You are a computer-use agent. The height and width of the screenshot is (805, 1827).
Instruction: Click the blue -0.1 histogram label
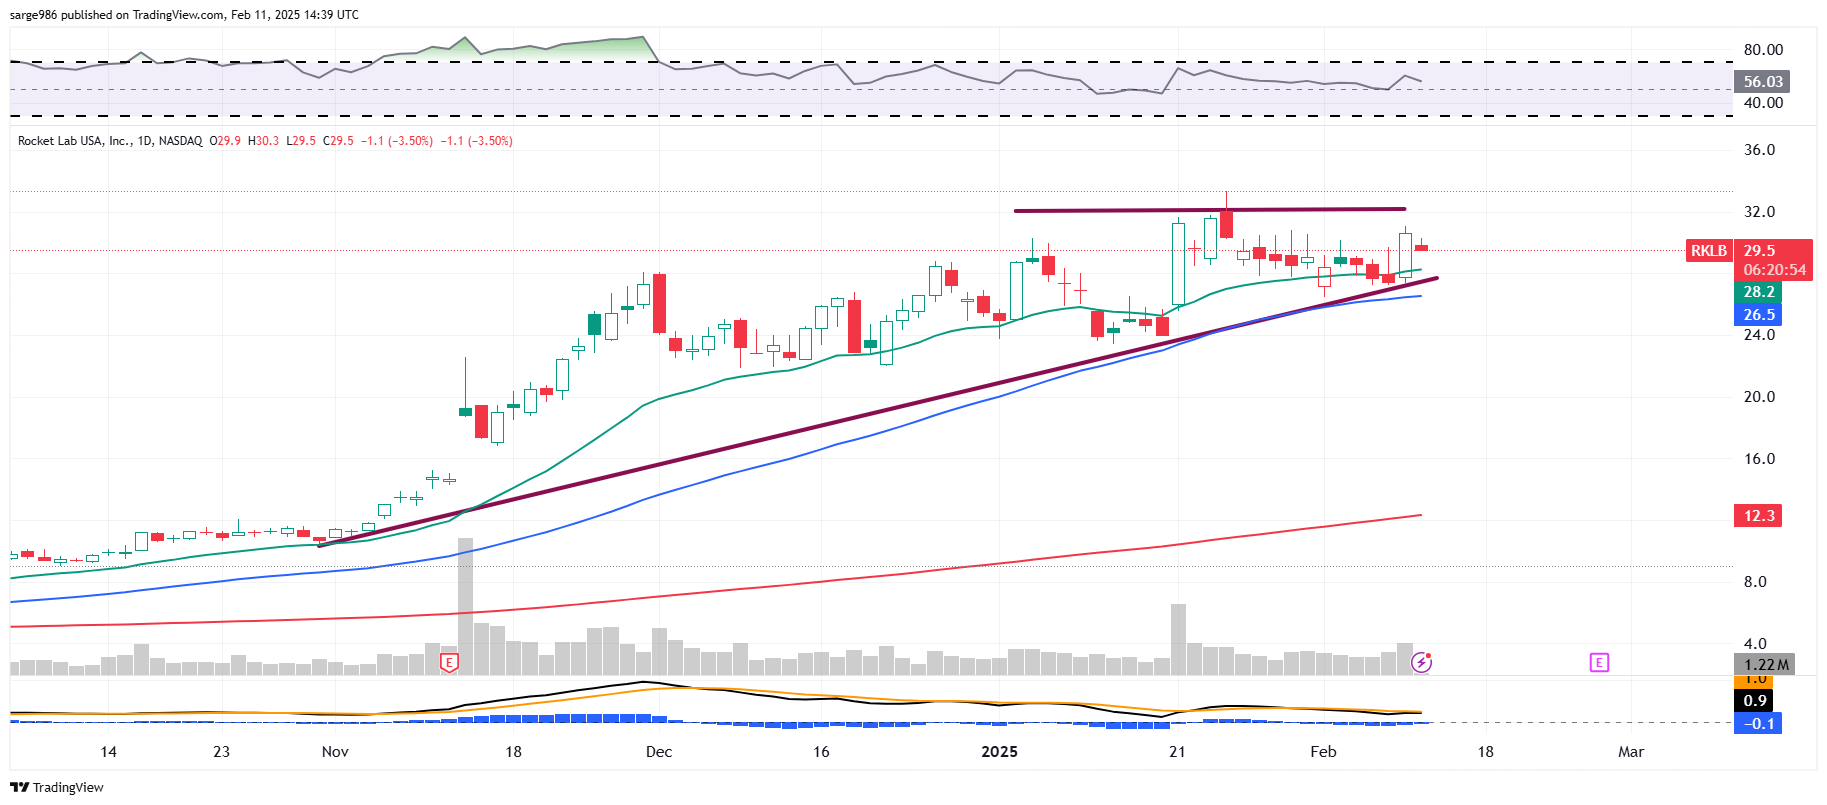click(x=1757, y=723)
